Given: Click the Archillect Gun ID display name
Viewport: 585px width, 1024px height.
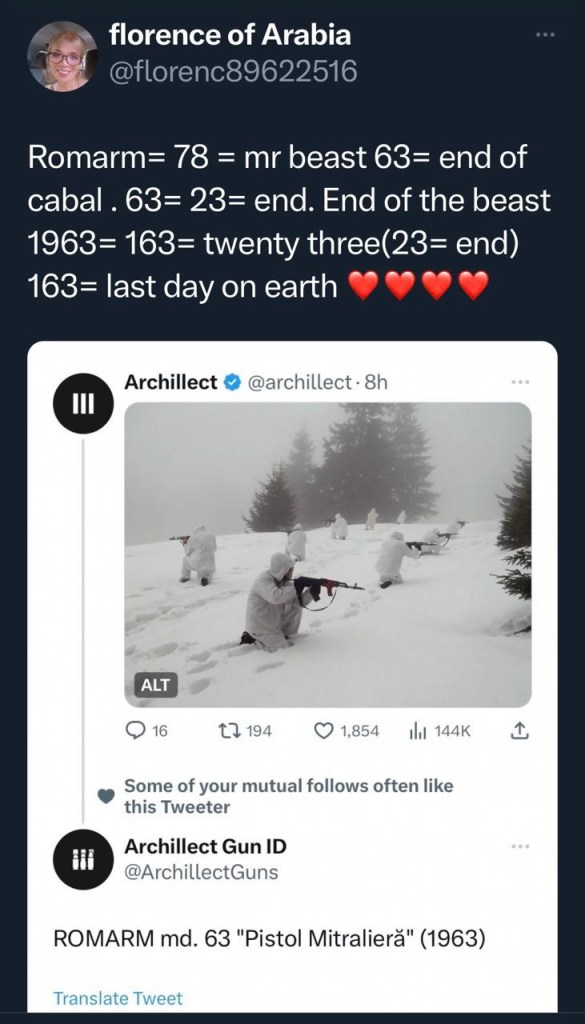Looking at the screenshot, I should (x=205, y=846).
